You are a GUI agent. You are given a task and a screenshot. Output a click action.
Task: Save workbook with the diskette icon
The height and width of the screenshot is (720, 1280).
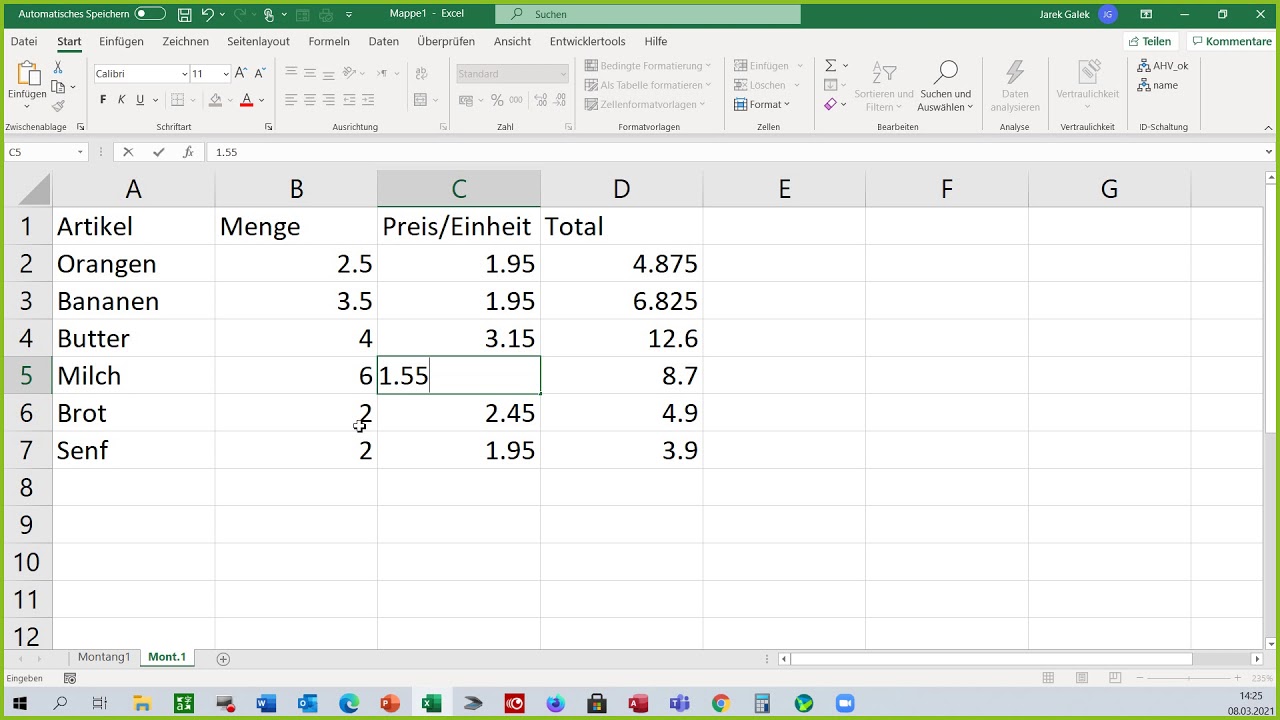[185, 14]
